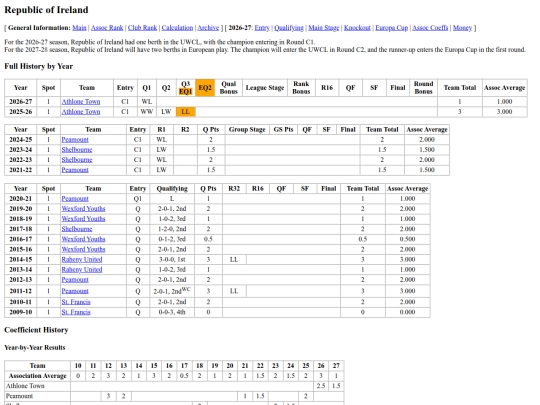Open Raheny United in the 2013-14 row

[x=82, y=269]
